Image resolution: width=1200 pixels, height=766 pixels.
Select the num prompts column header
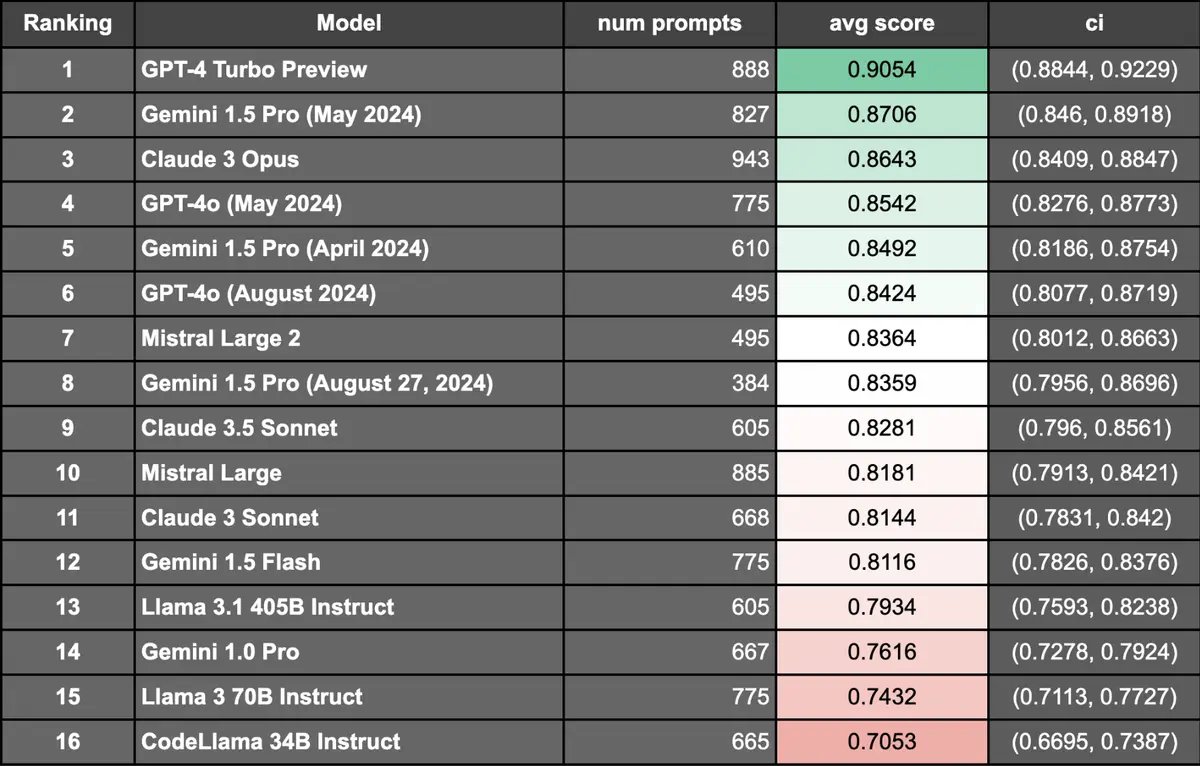670,24
